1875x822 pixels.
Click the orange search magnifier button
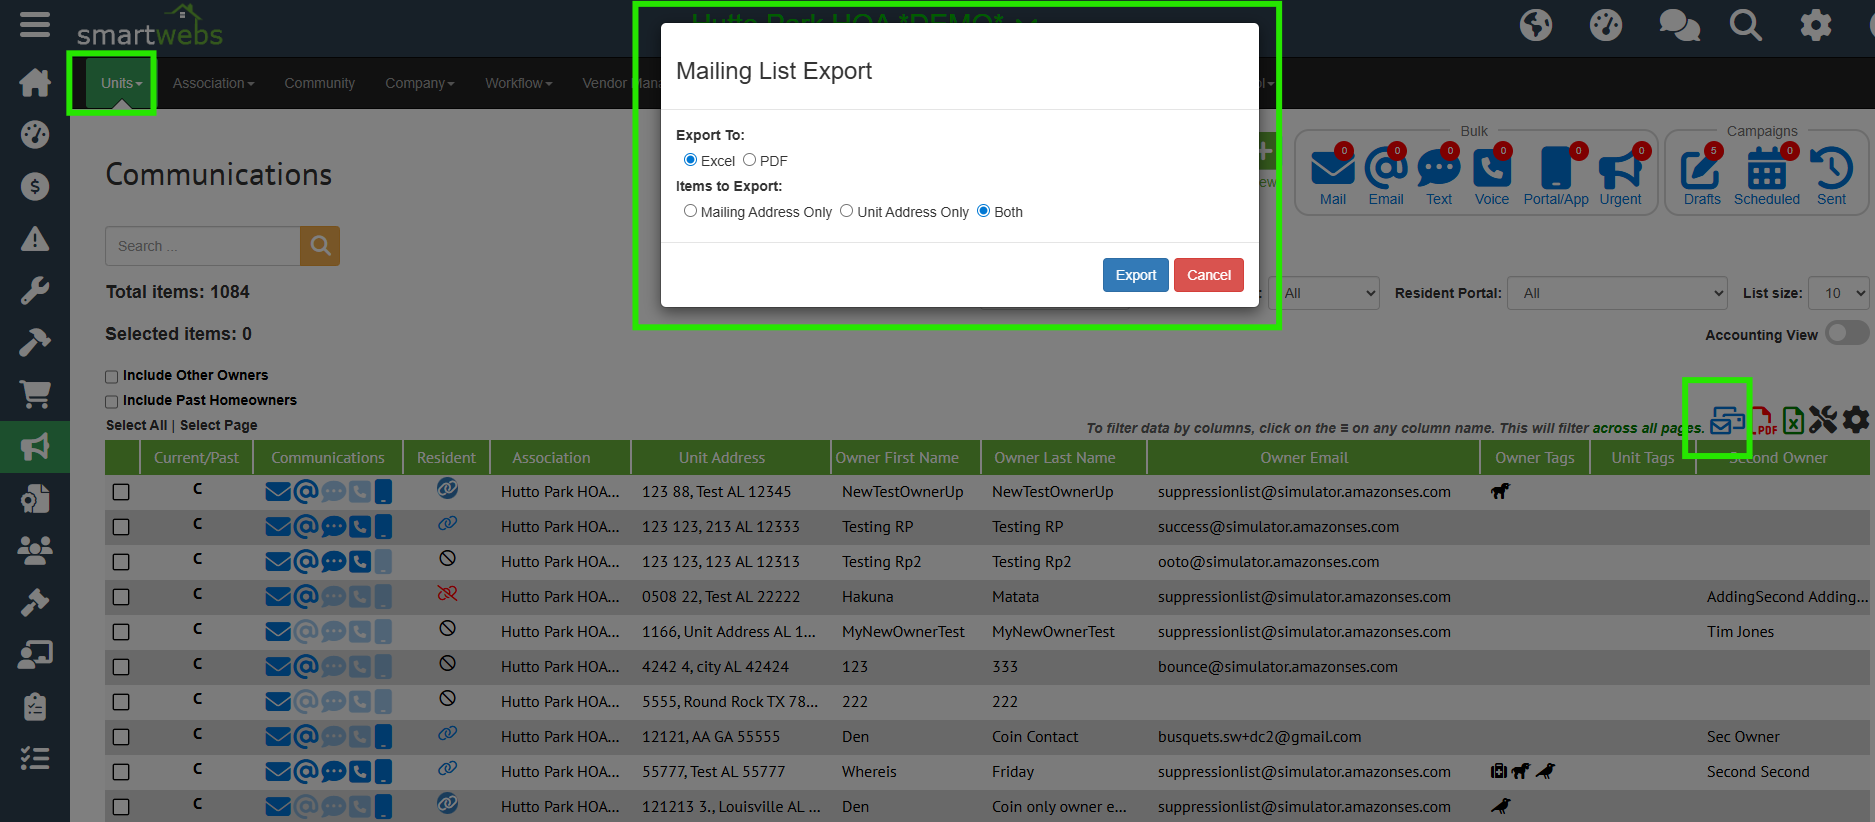[x=320, y=246]
